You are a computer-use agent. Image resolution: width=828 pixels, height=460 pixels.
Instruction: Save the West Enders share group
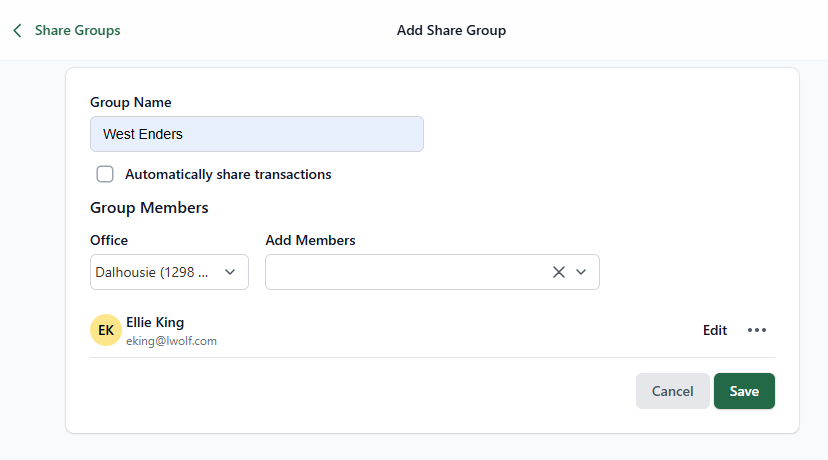coord(744,391)
